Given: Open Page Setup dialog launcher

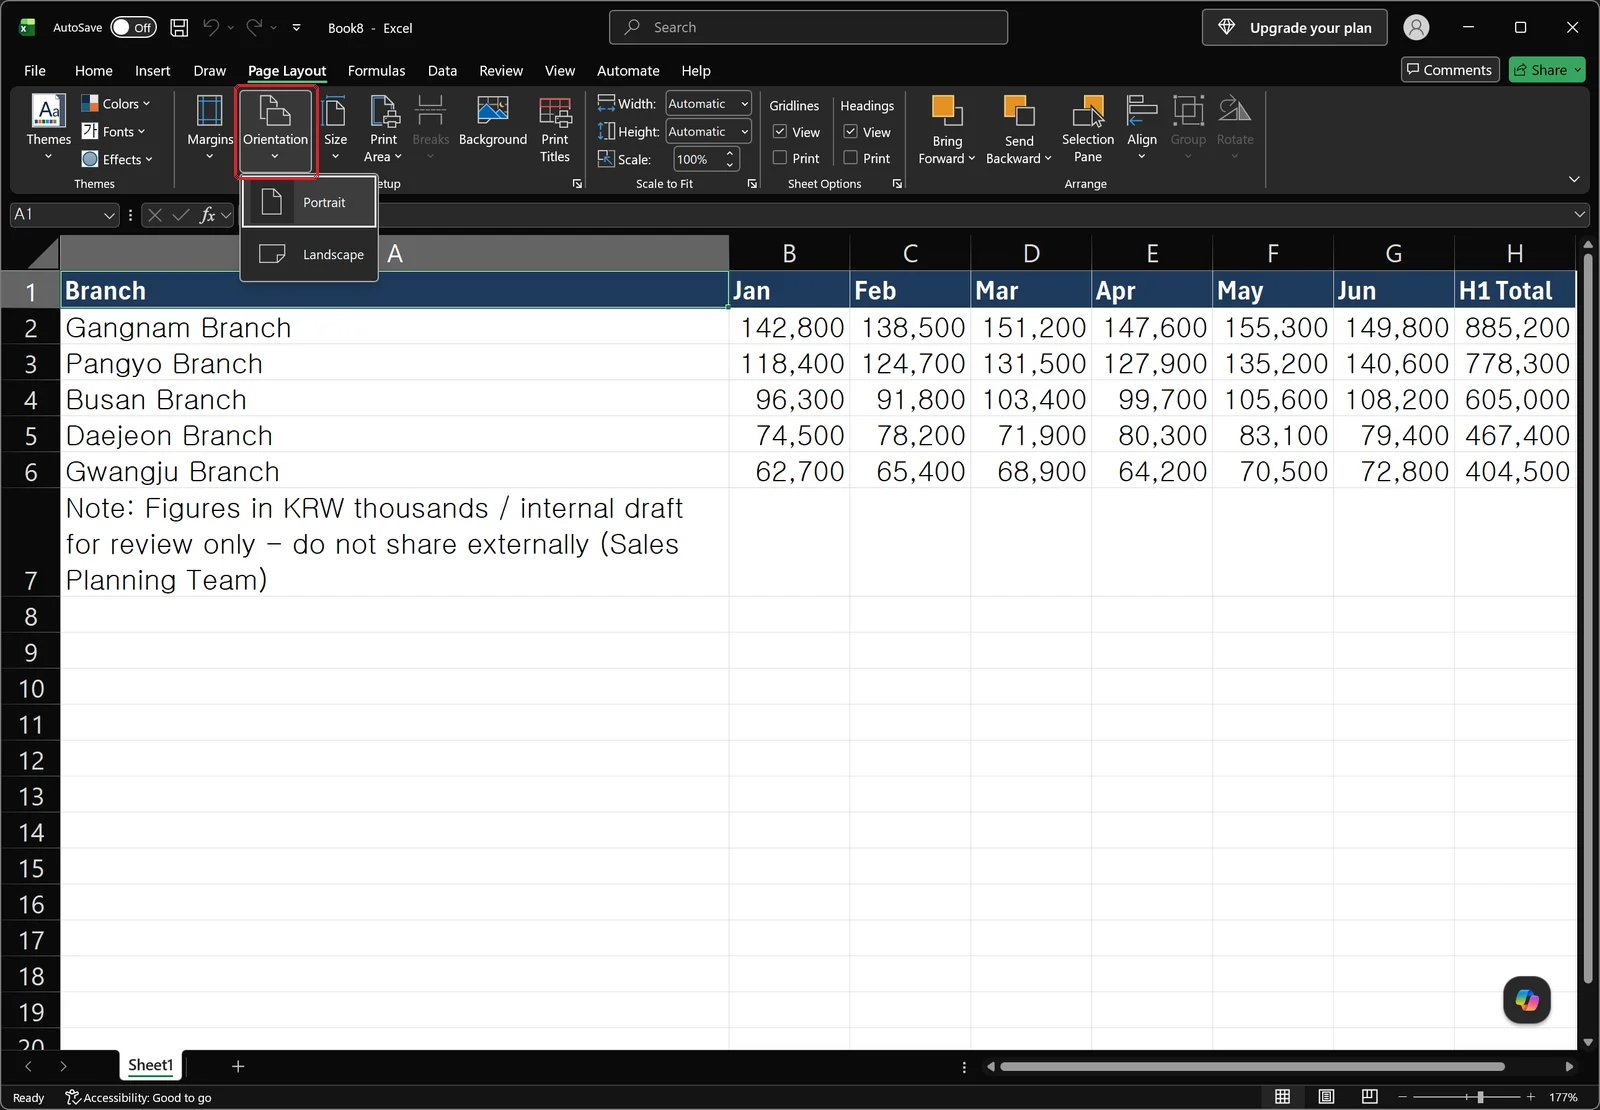Looking at the screenshot, I should click(577, 184).
